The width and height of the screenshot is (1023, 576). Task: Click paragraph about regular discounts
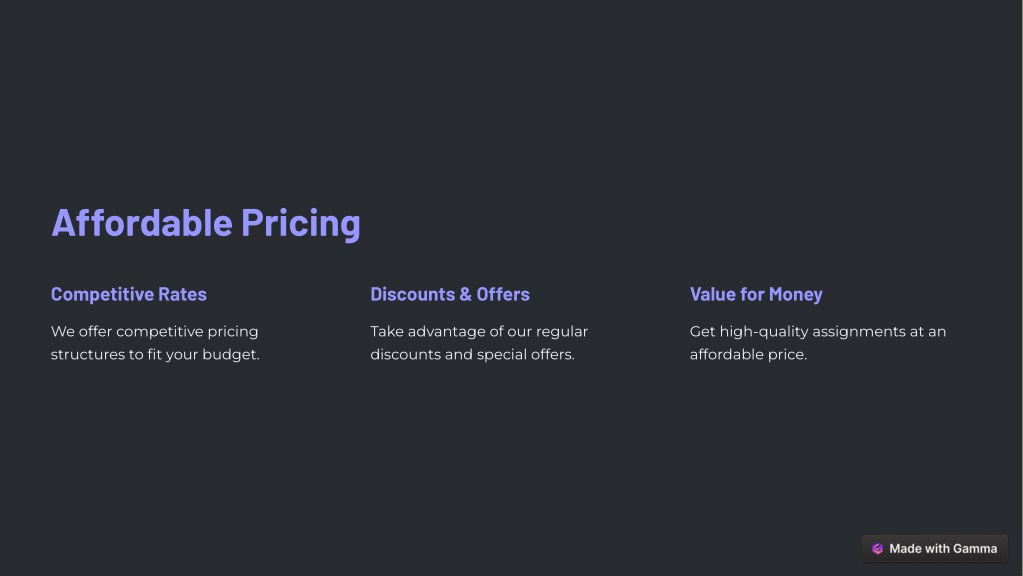479,343
